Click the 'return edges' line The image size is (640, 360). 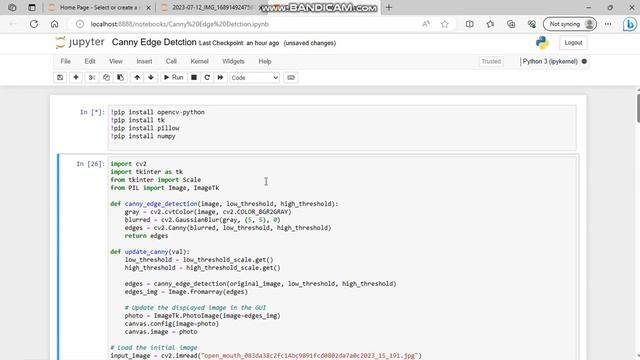[x=146, y=236]
